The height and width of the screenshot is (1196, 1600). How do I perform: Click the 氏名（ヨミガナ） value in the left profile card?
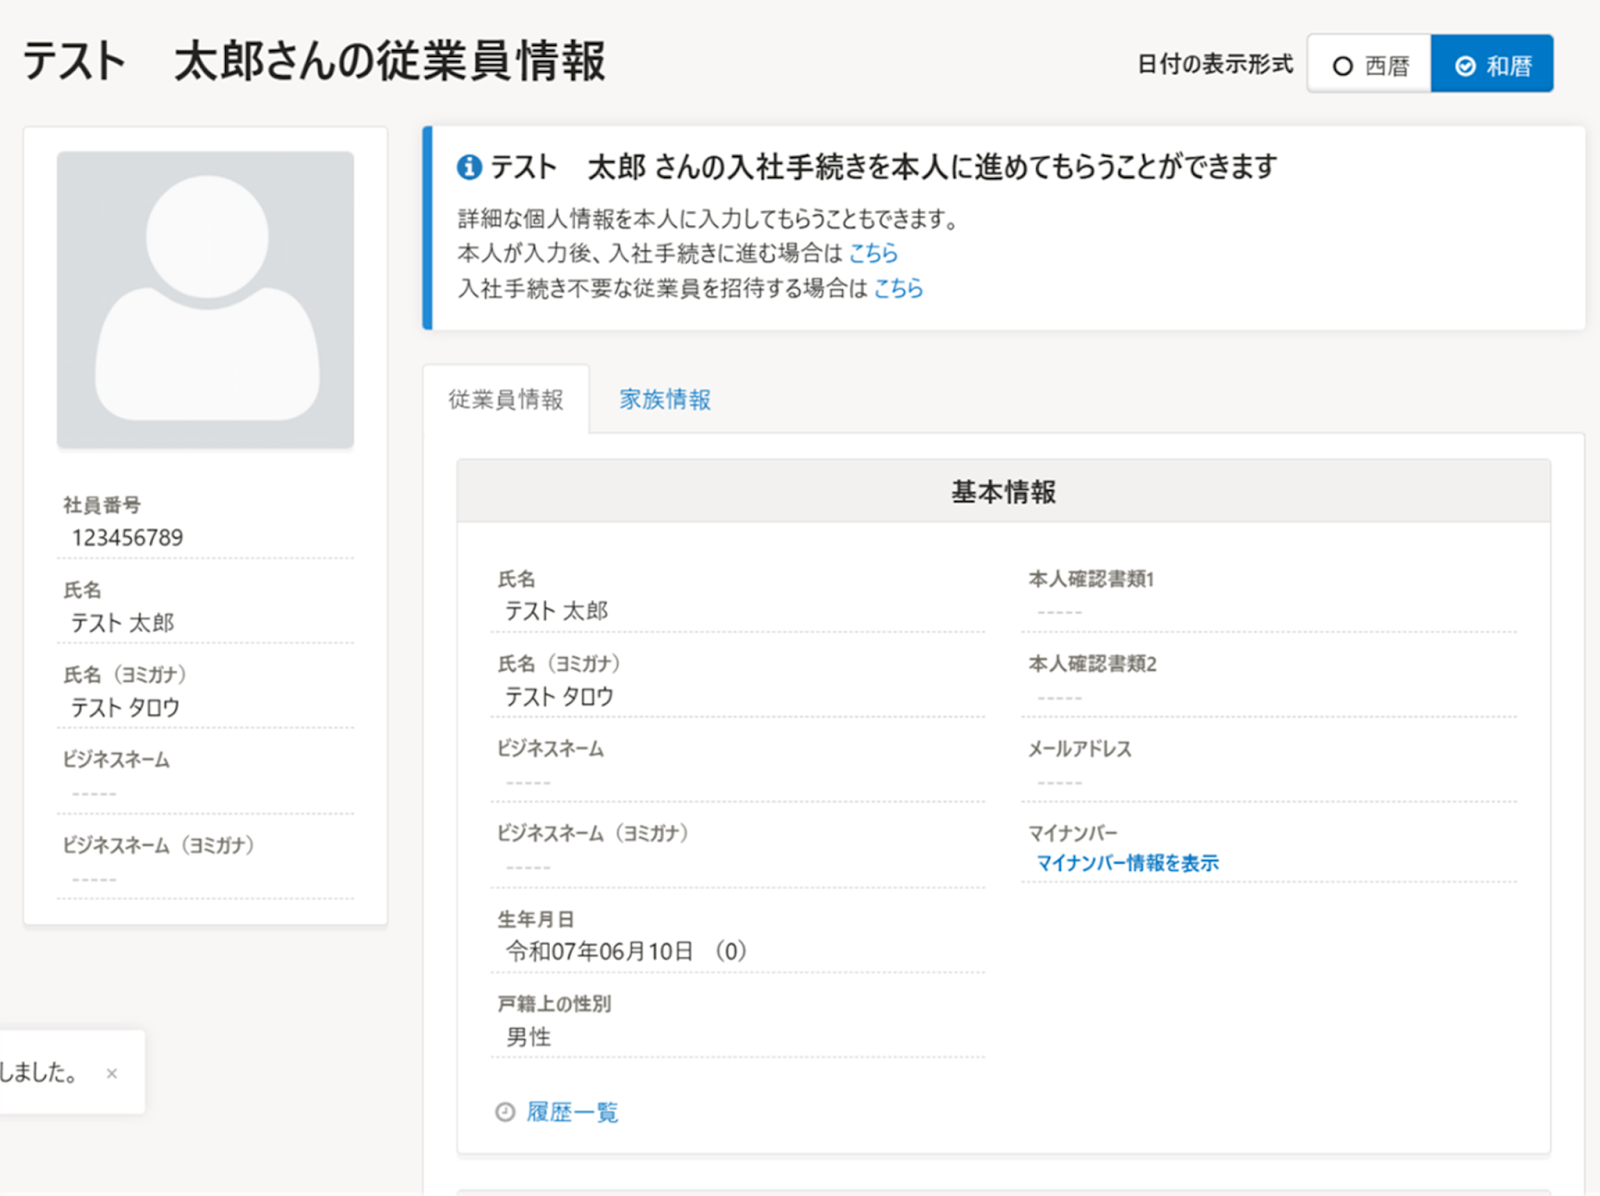coord(125,708)
